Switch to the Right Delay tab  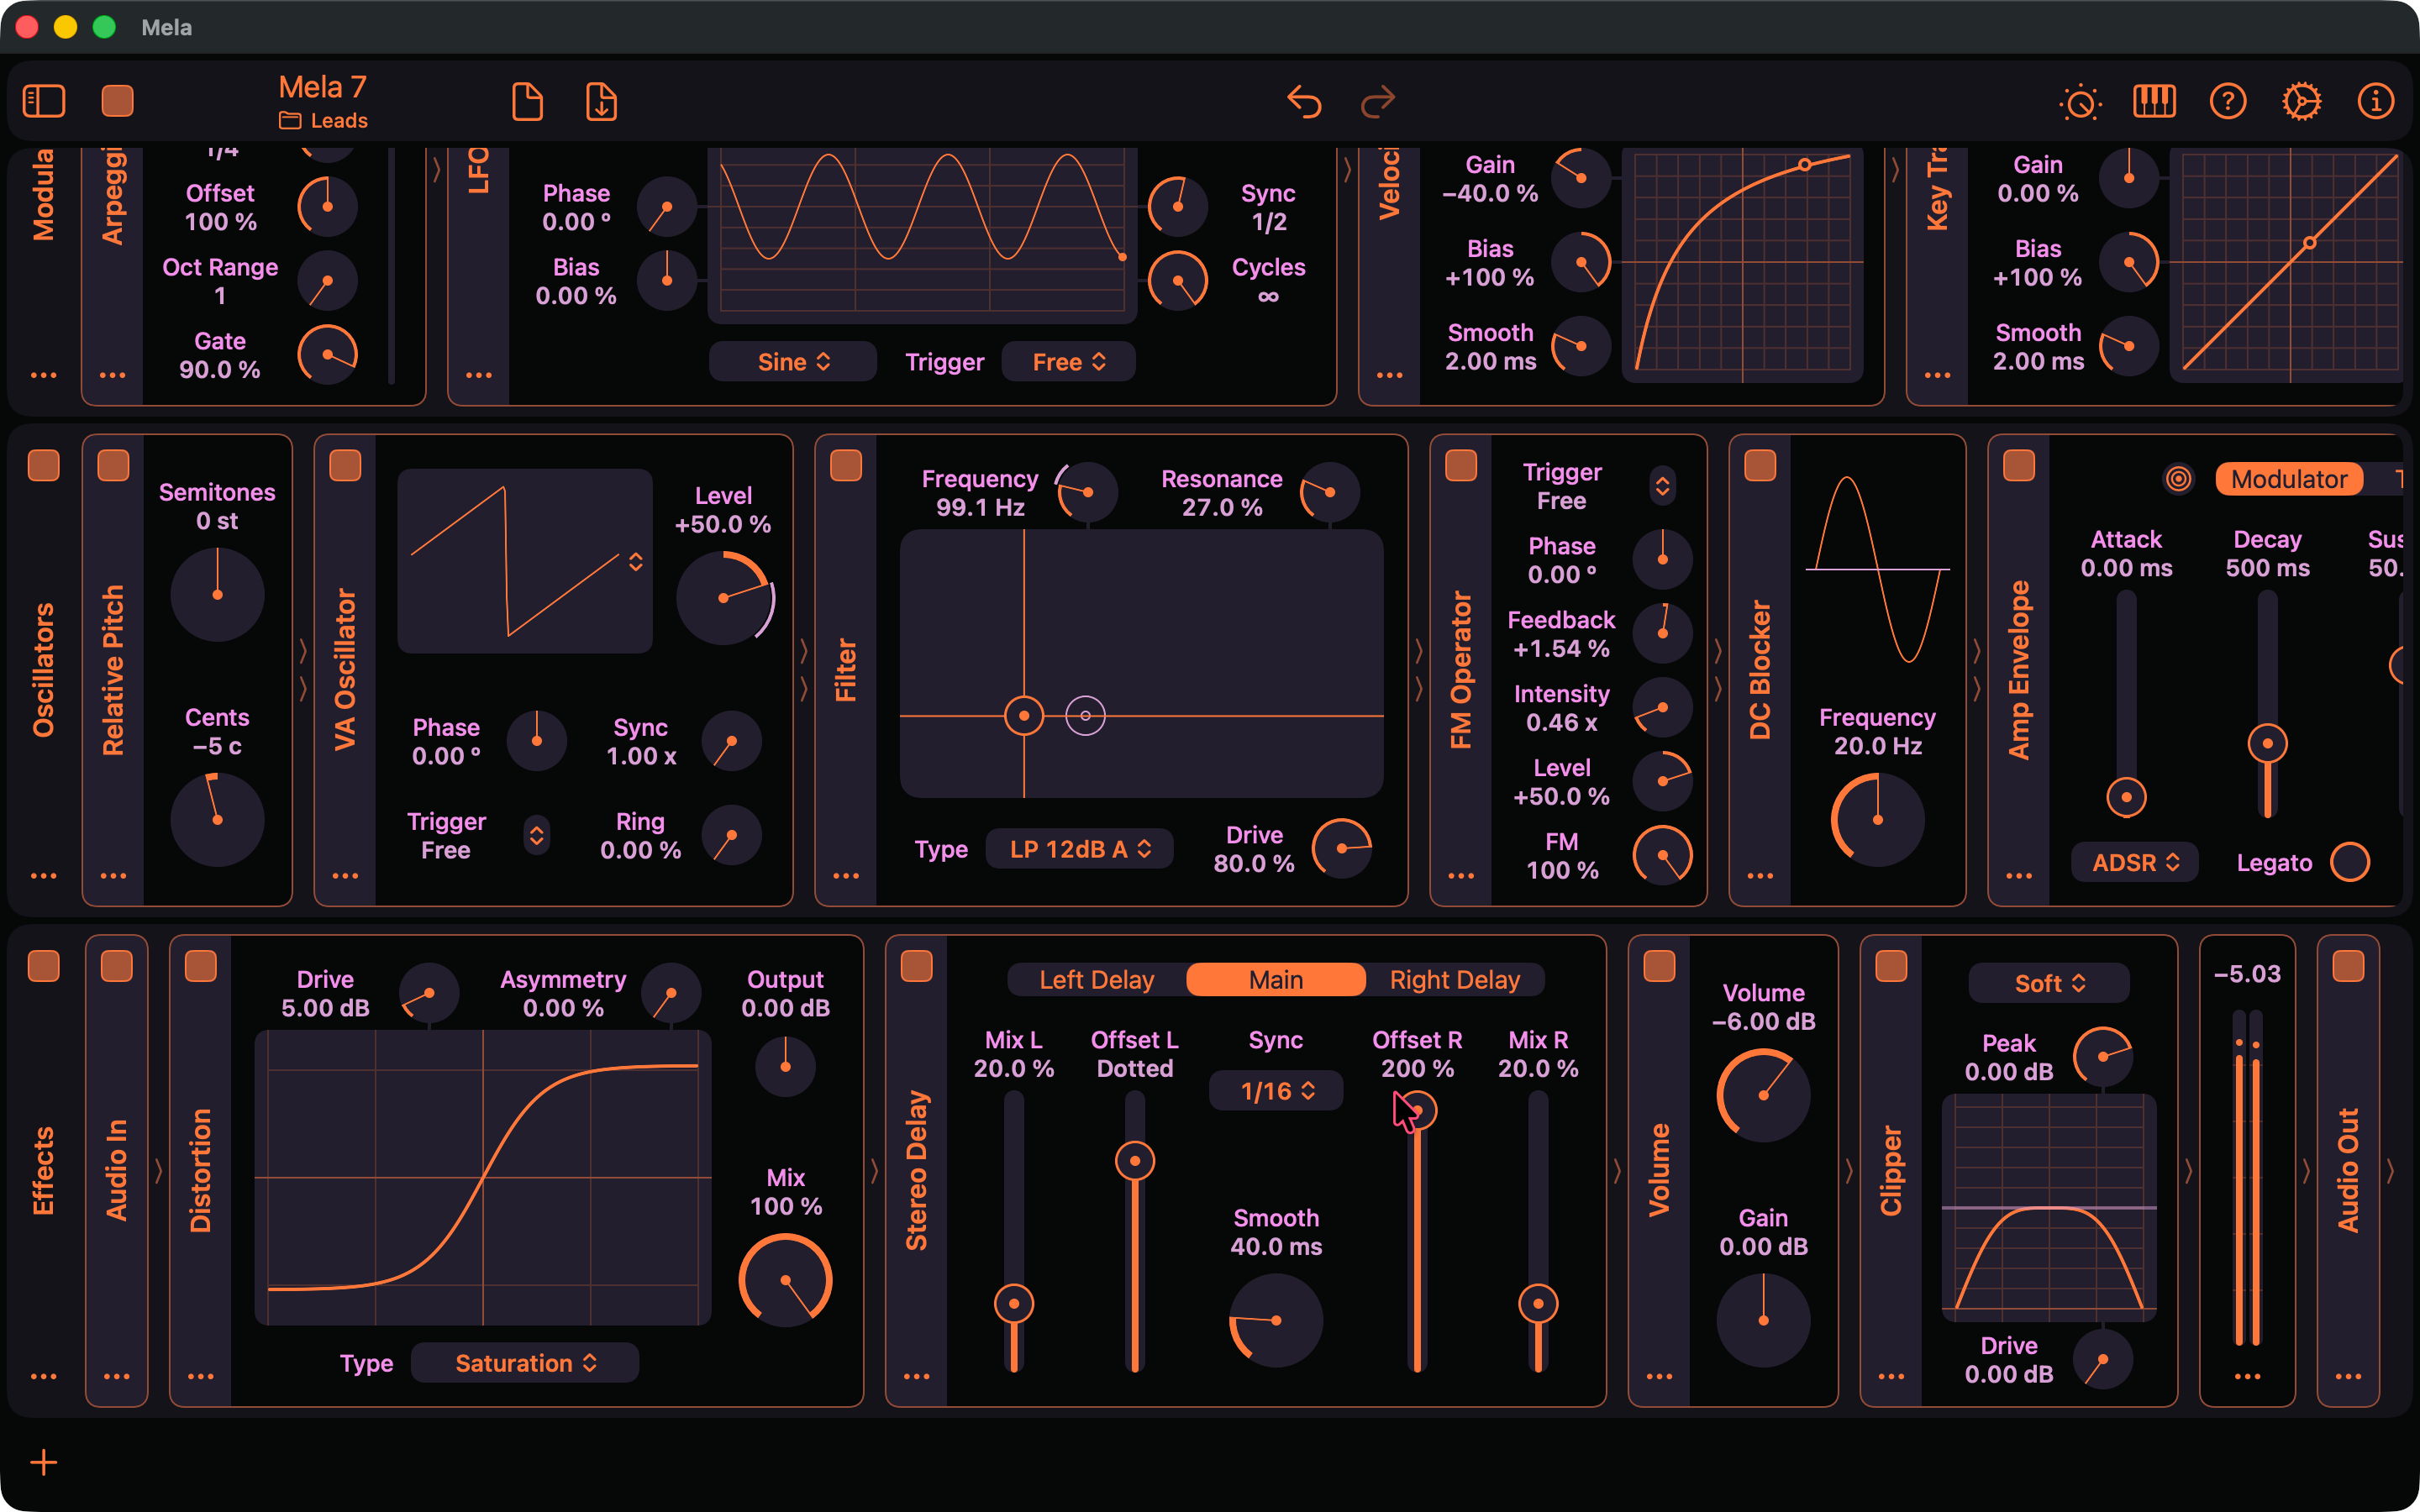pyautogui.click(x=1455, y=980)
